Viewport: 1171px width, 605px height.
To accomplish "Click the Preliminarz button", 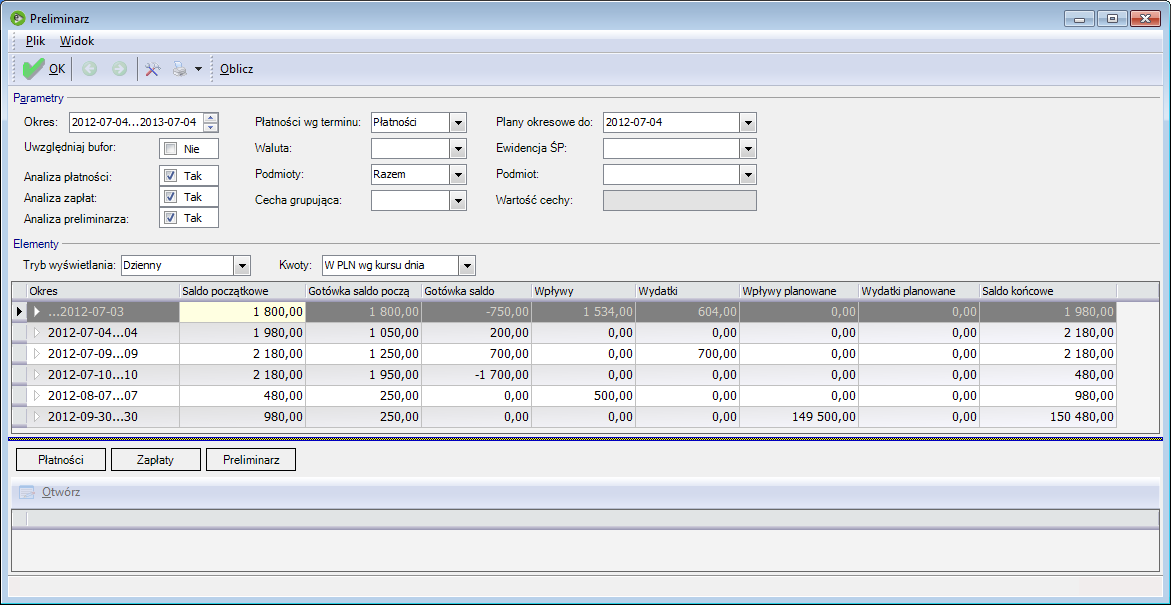I will click(x=251, y=460).
